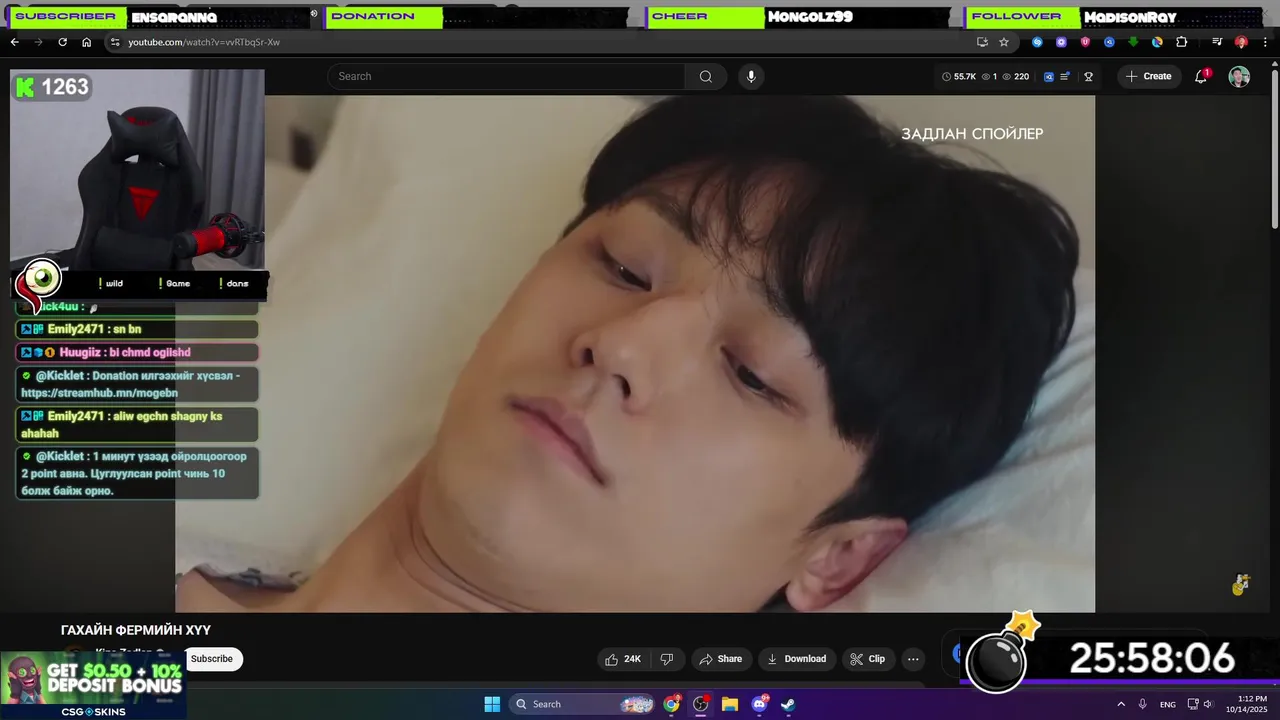Click the 55.7K clock stat
The image size is (1280, 720).
[x=959, y=76]
